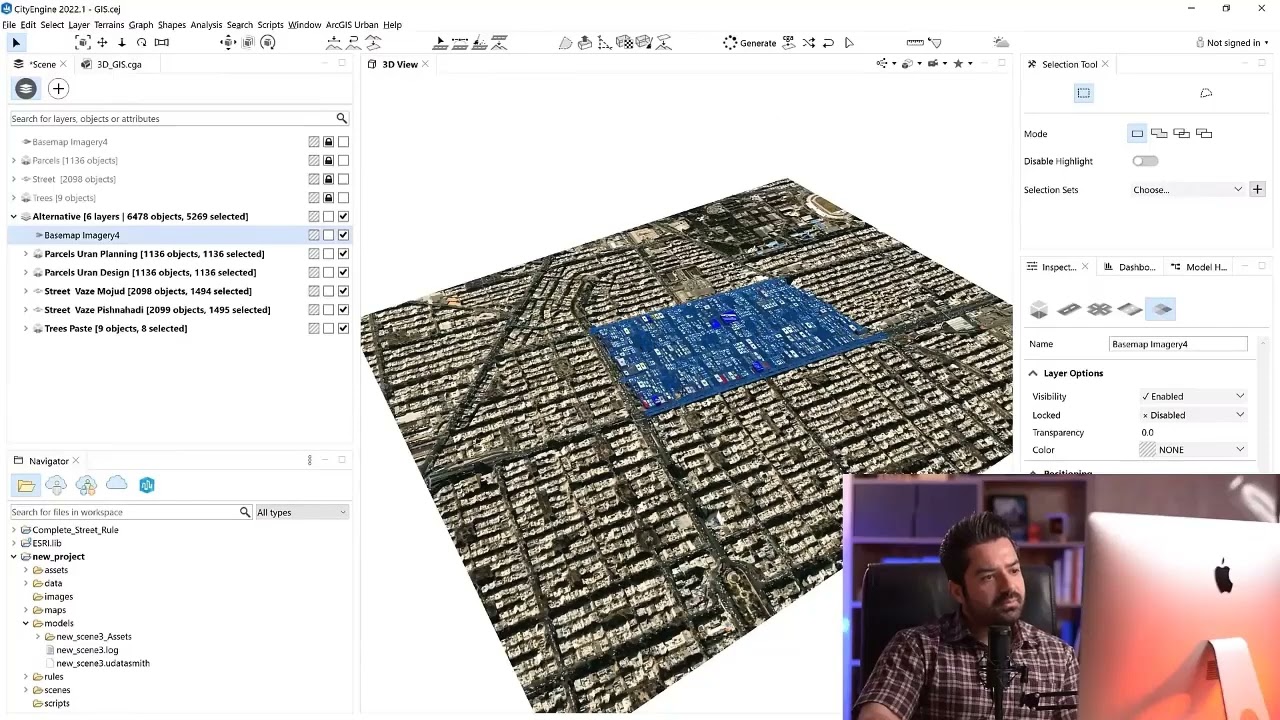
Task: Switch to the 3D_GIS.cga tab
Action: (x=112, y=64)
